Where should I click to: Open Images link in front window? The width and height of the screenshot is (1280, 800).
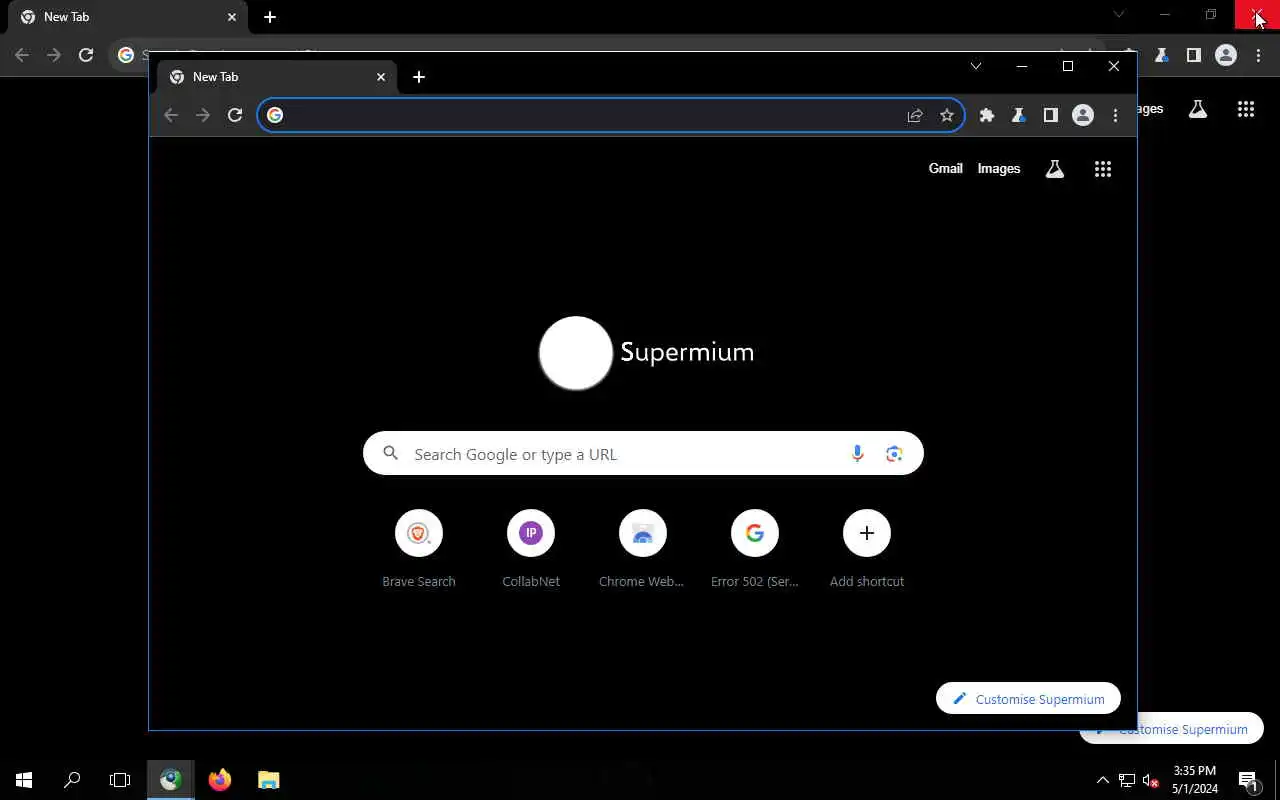coord(999,168)
